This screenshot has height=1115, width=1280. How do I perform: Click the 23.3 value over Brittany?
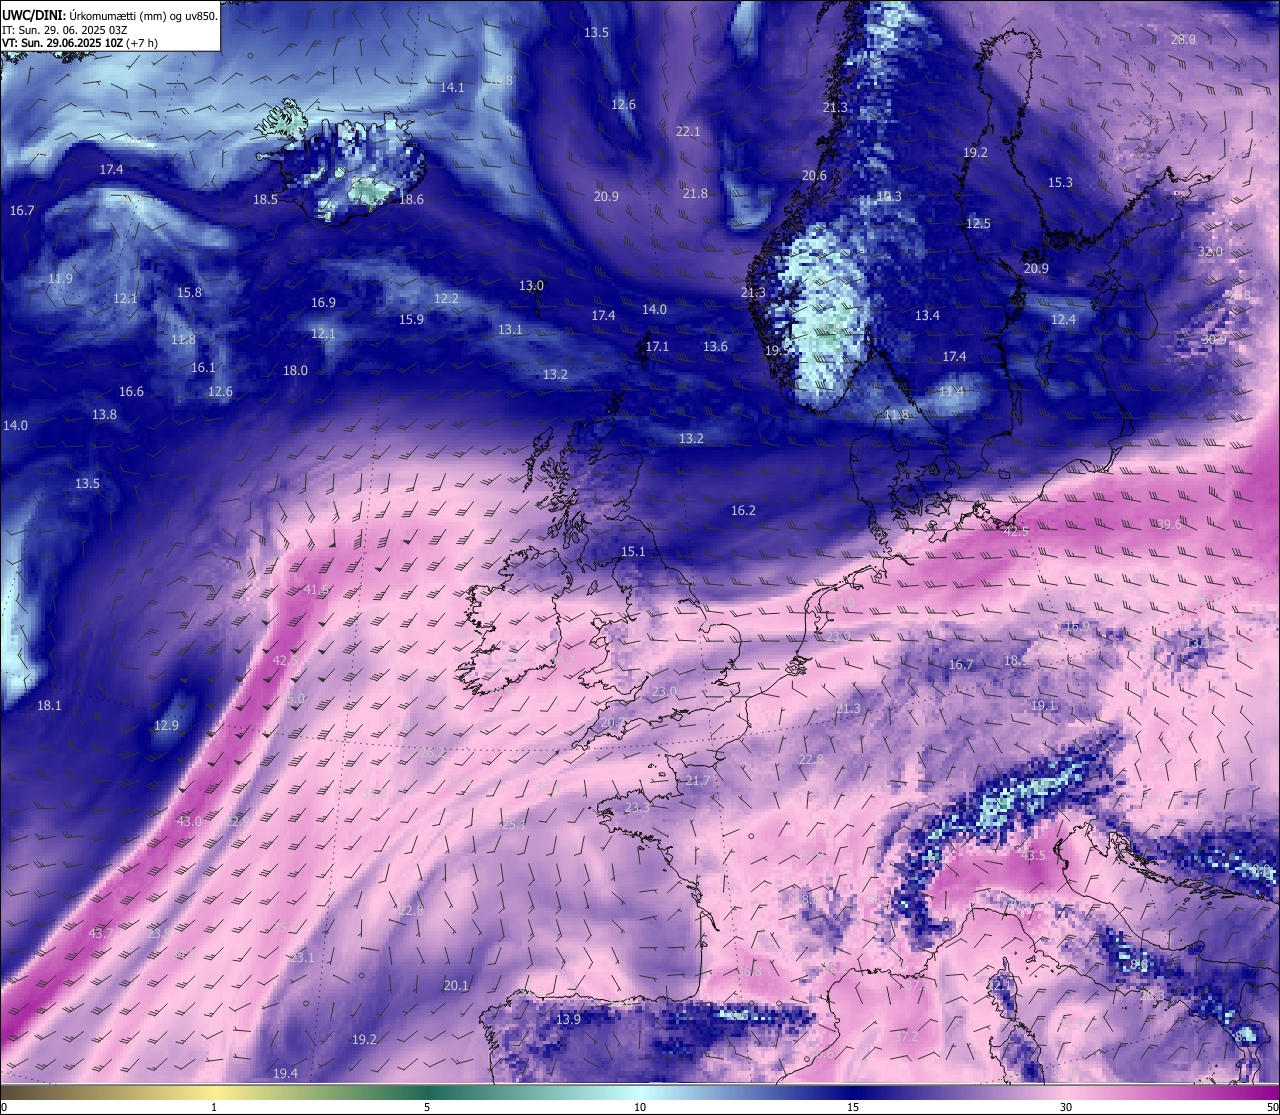click(637, 807)
